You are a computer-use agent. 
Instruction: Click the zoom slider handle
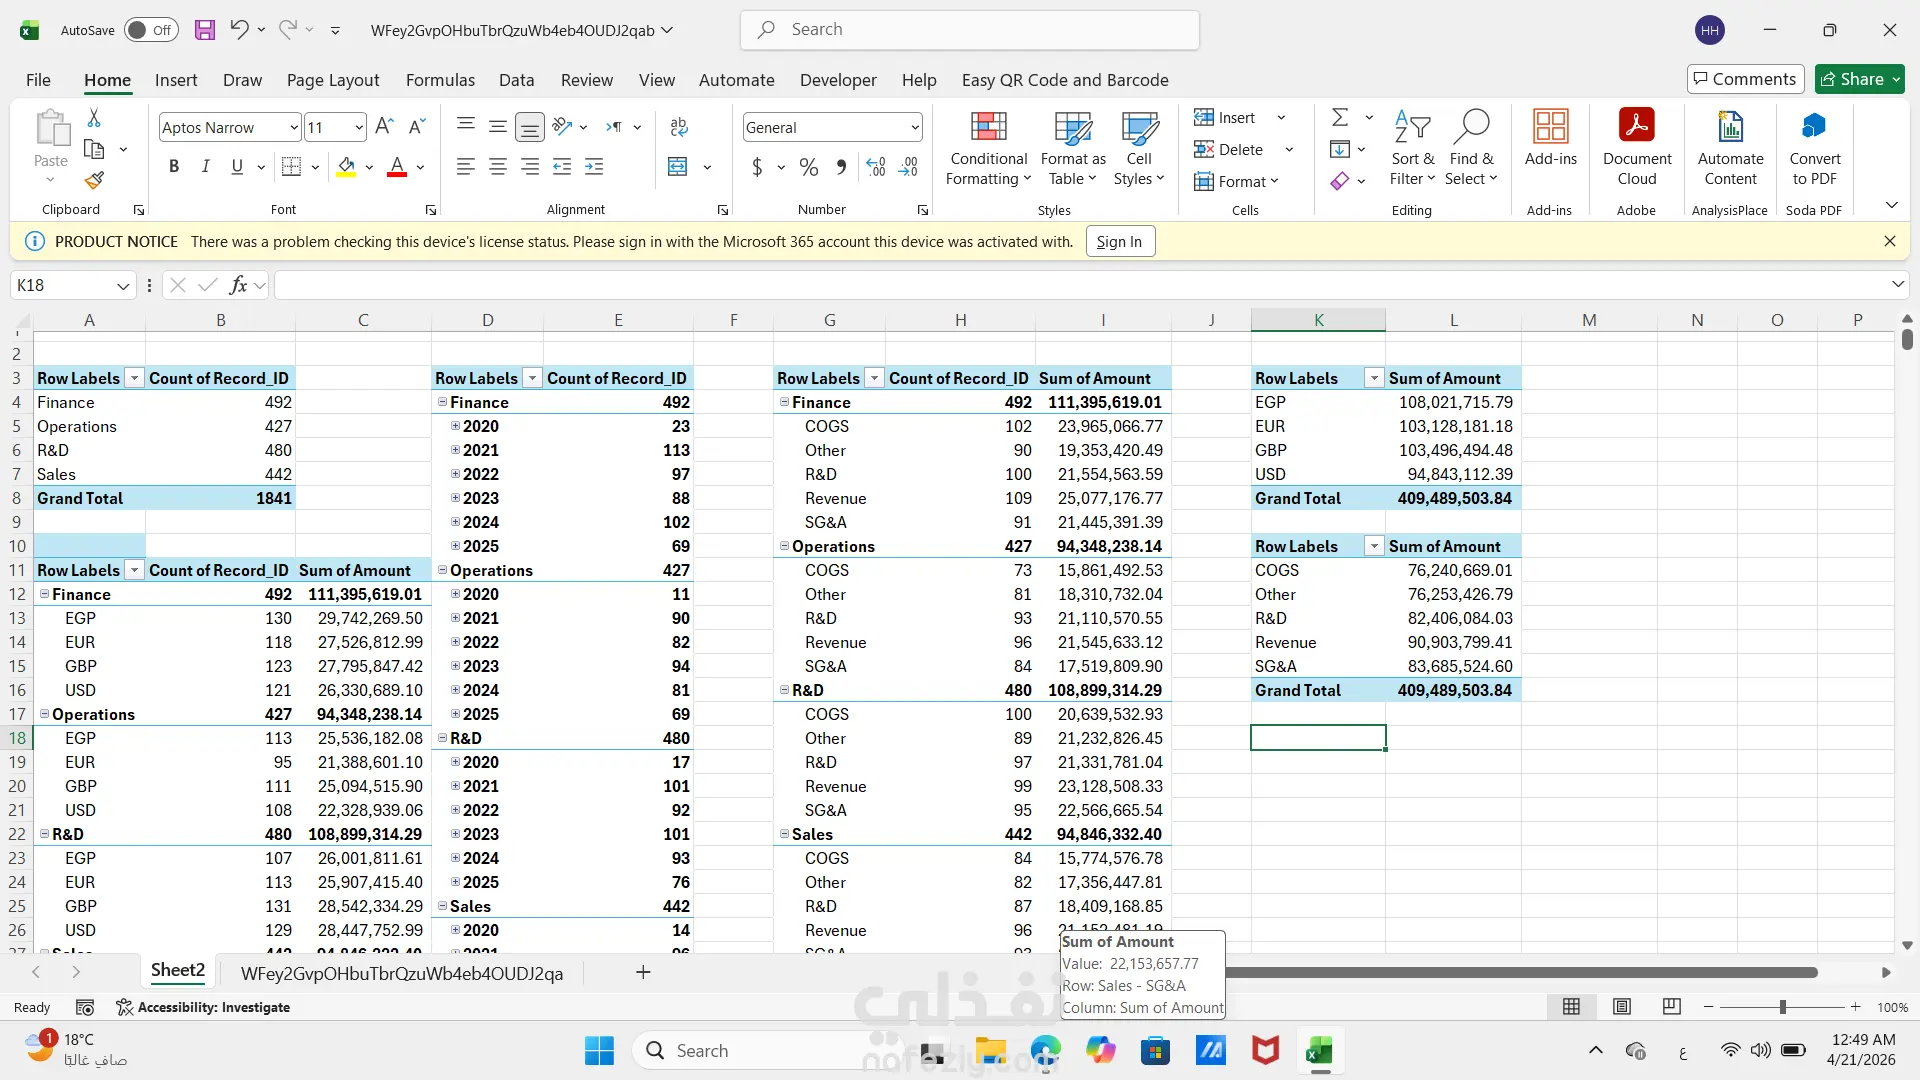(1782, 1007)
